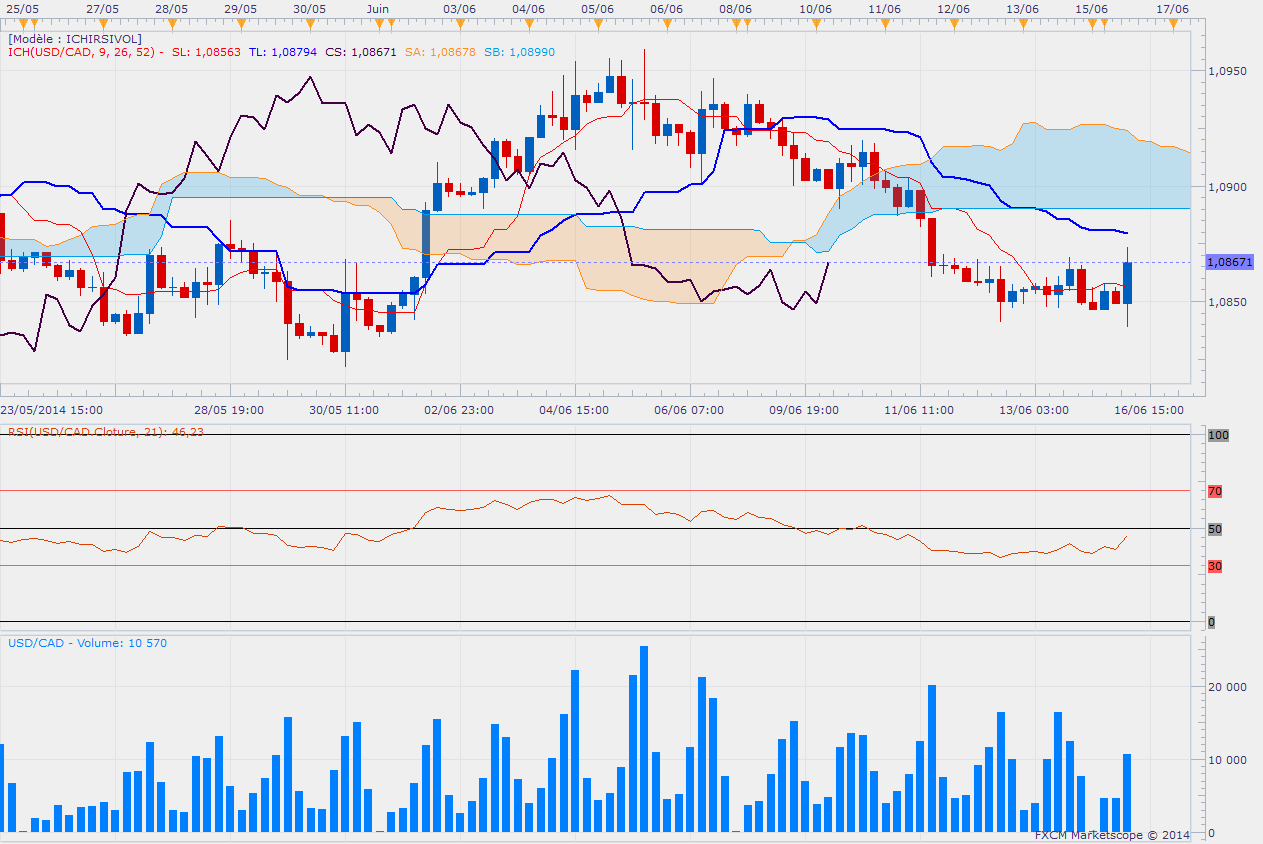Click the "04/06 15:00" time axis label
Viewport: 1263px width, 844px height.
pos(574,410)
